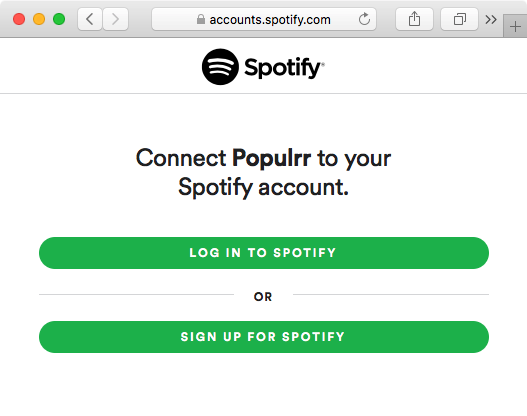Image resolution: width=527 pixels, height=416 pixels.
Task: Click the 'Spotify account.' heading line
Action: click(x=263, y=188)
